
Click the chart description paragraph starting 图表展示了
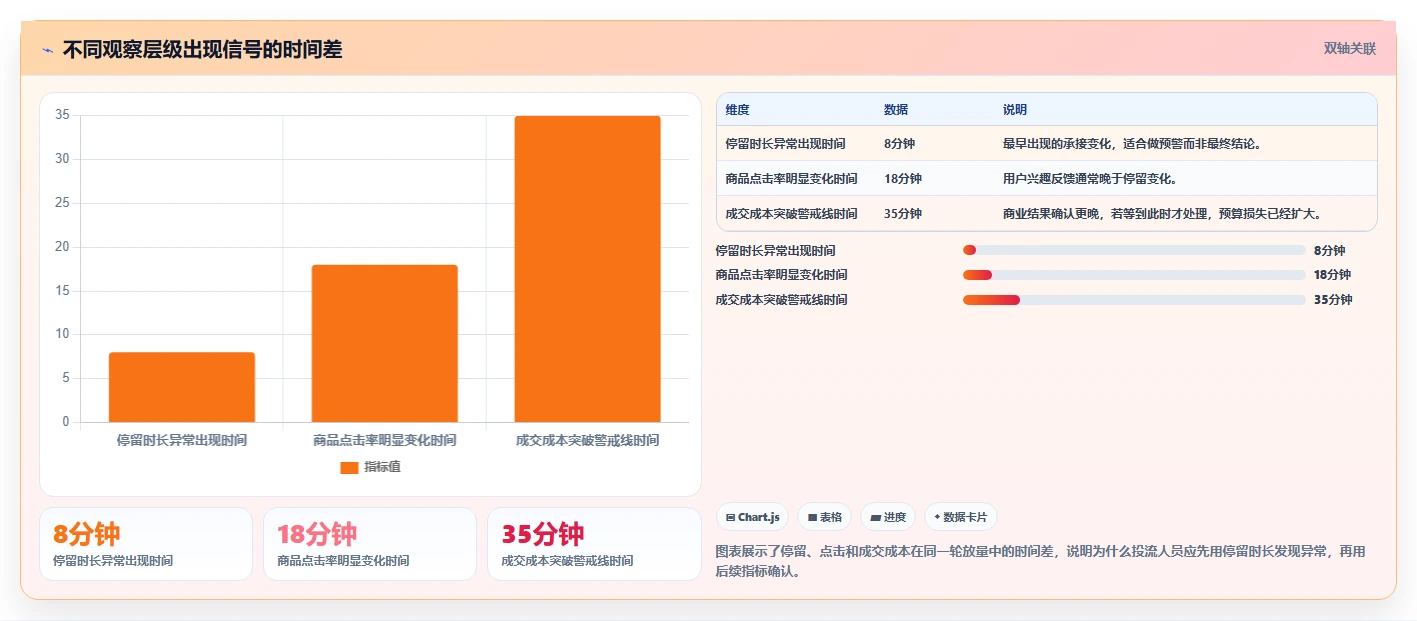(1041, 562)
